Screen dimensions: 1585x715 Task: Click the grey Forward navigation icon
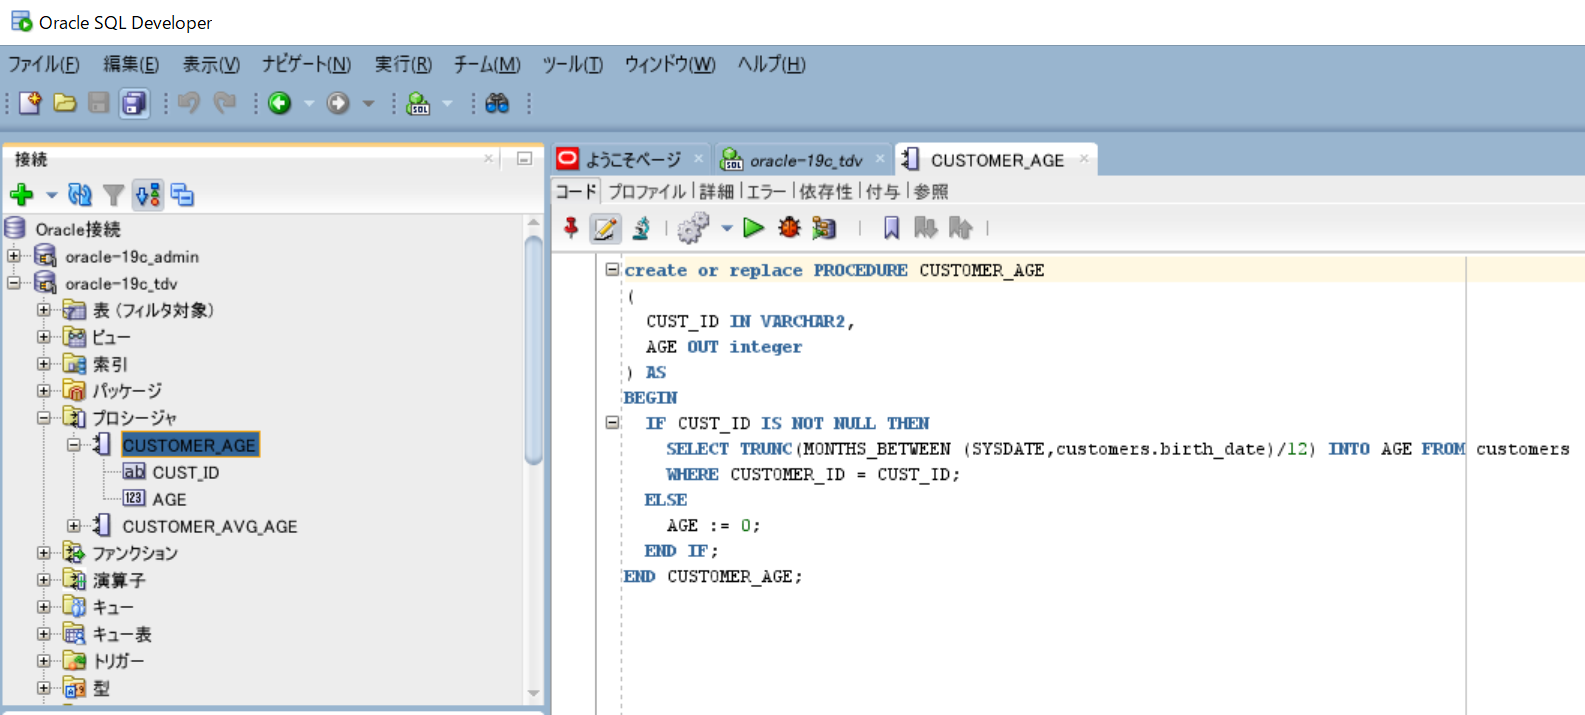(x=339, y=102)
